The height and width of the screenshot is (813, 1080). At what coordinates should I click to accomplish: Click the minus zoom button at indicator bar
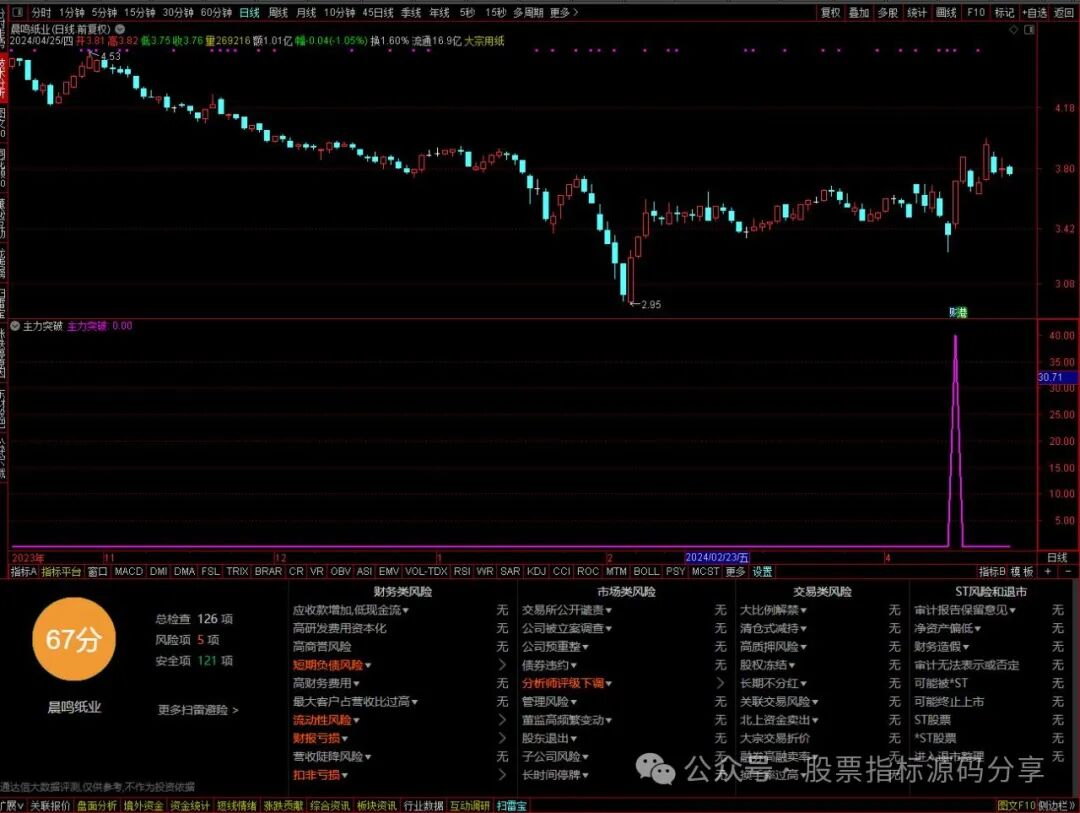point(1069,571)
